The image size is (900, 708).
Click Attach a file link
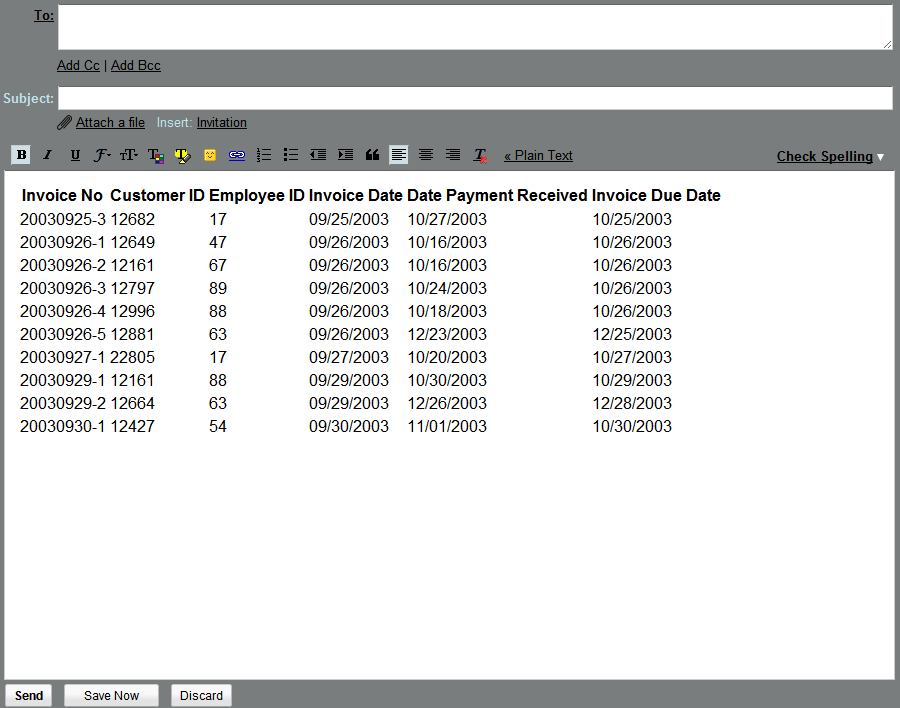(x=110, y=122)
